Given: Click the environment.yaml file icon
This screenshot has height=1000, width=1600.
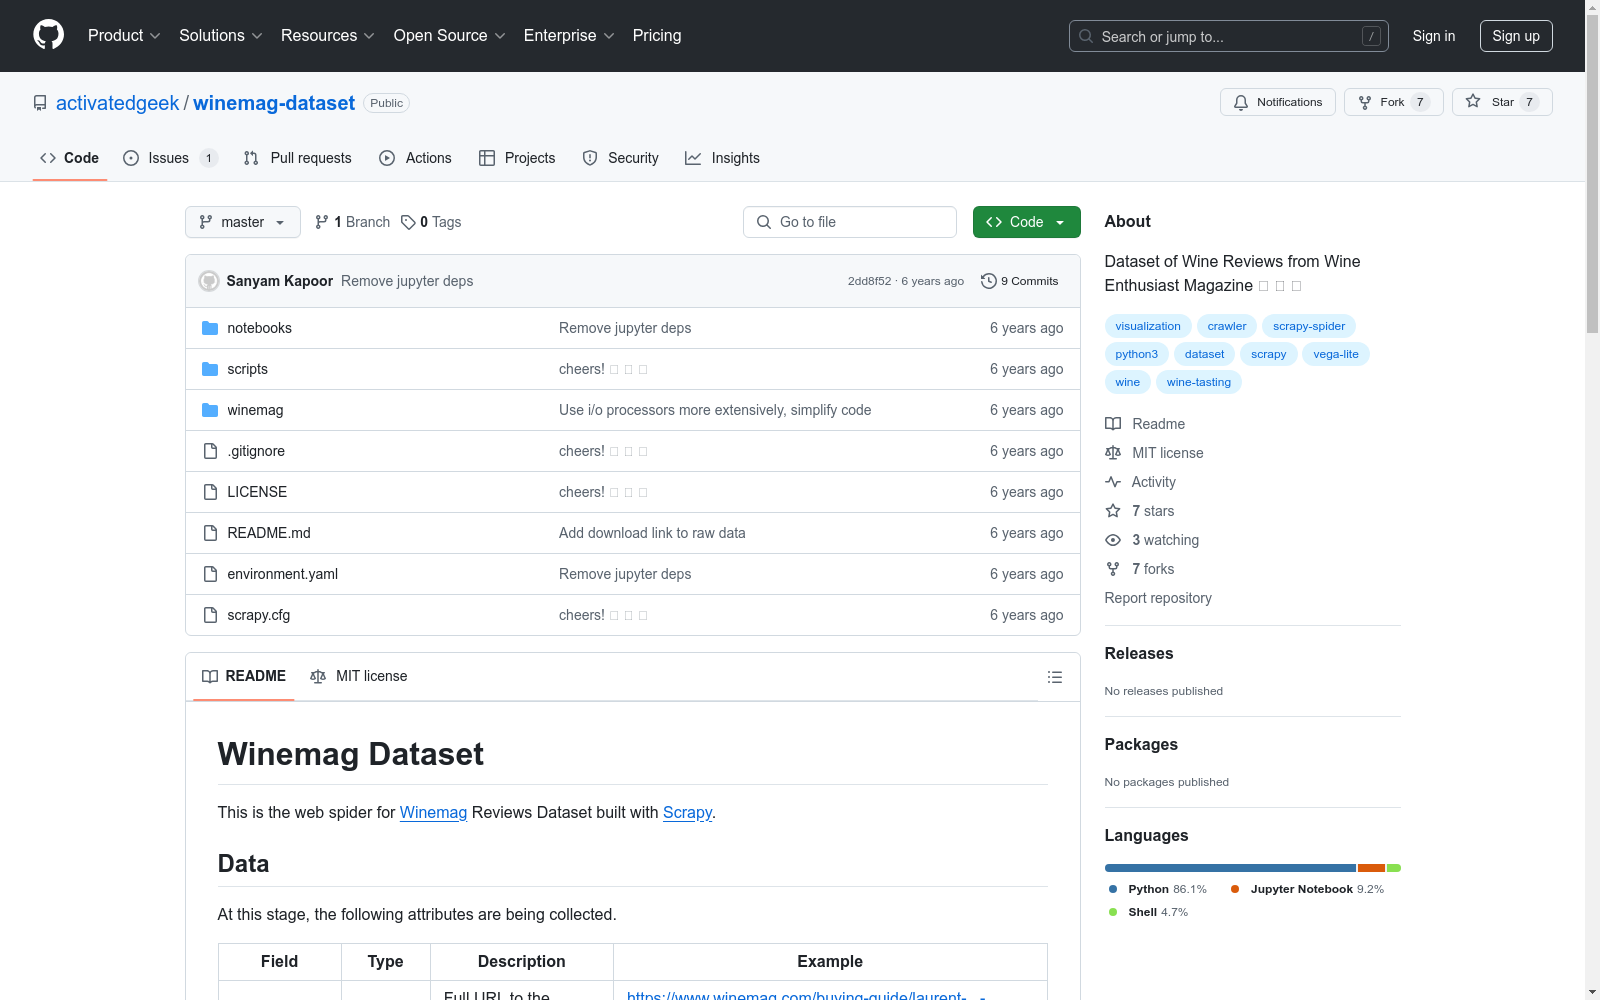Looking at the screenshot, I should click(210, 574).
